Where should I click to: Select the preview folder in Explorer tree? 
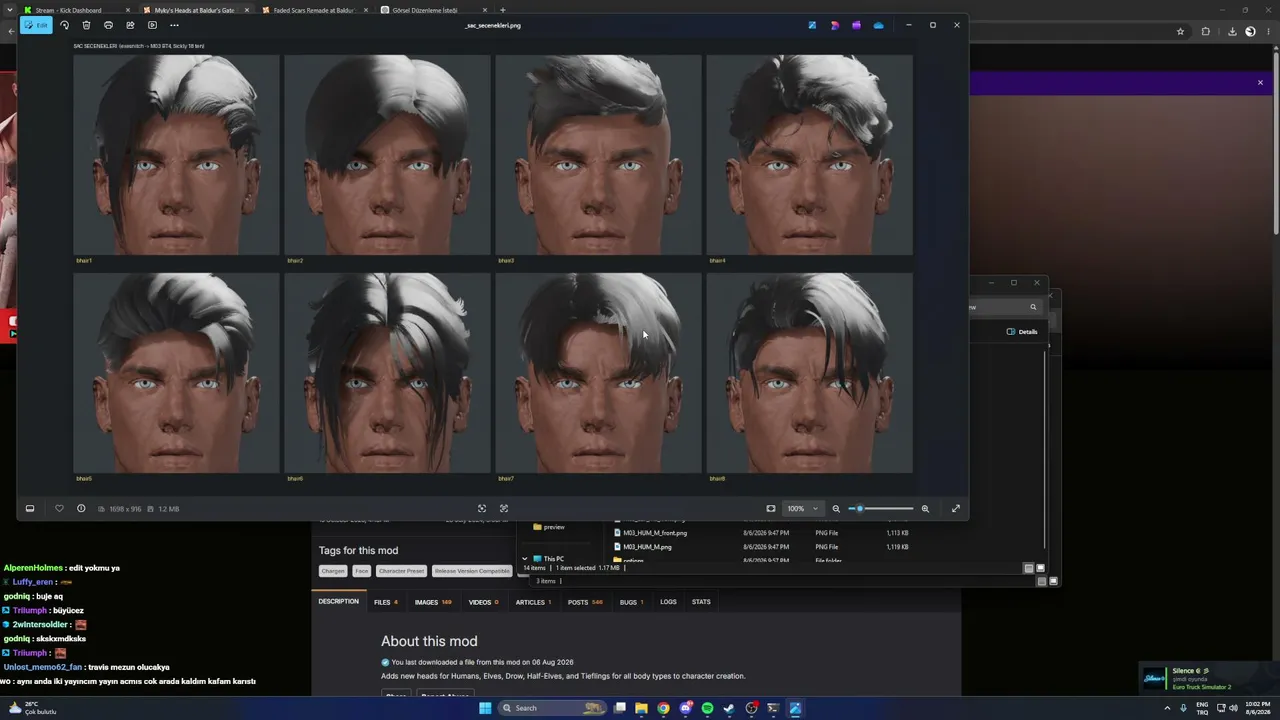pyautogui.click(x=554, y=527)
